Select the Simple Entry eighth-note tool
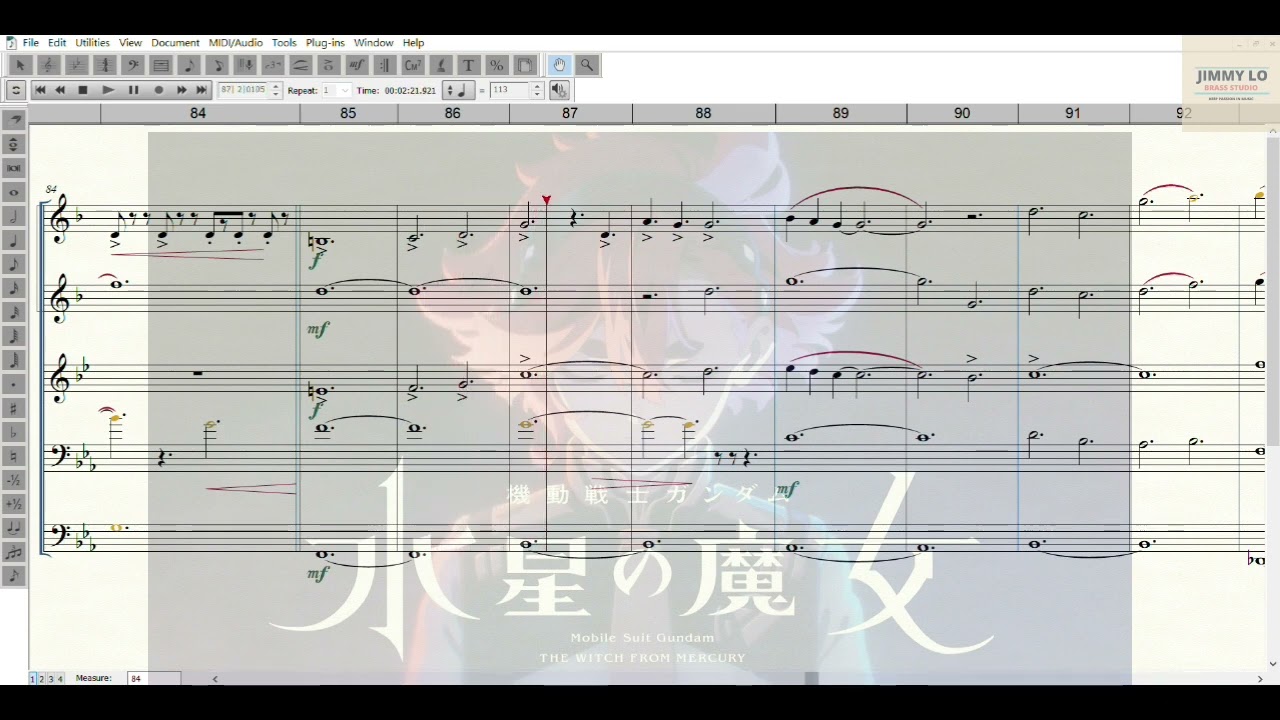The image size is (1280, 720). tap(189, 65)
